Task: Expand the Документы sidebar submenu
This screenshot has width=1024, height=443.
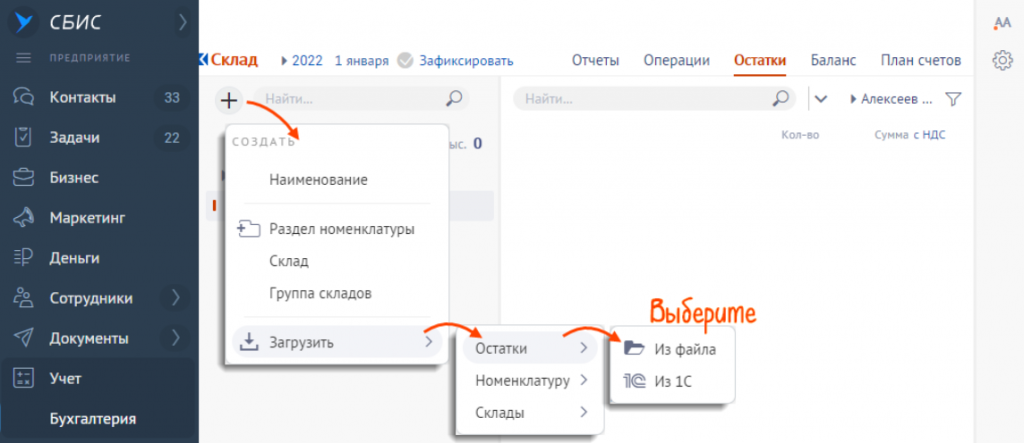Action: 176,338
